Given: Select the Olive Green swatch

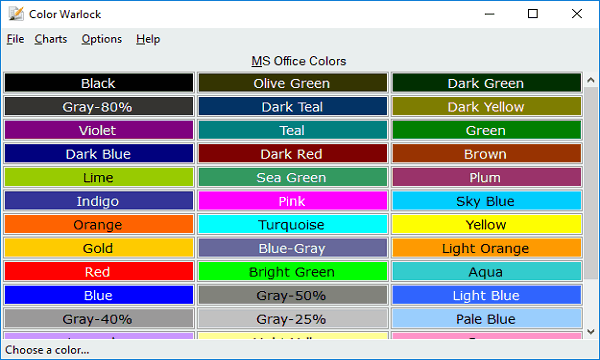Looking at the screenshot, I should point(293,83).
